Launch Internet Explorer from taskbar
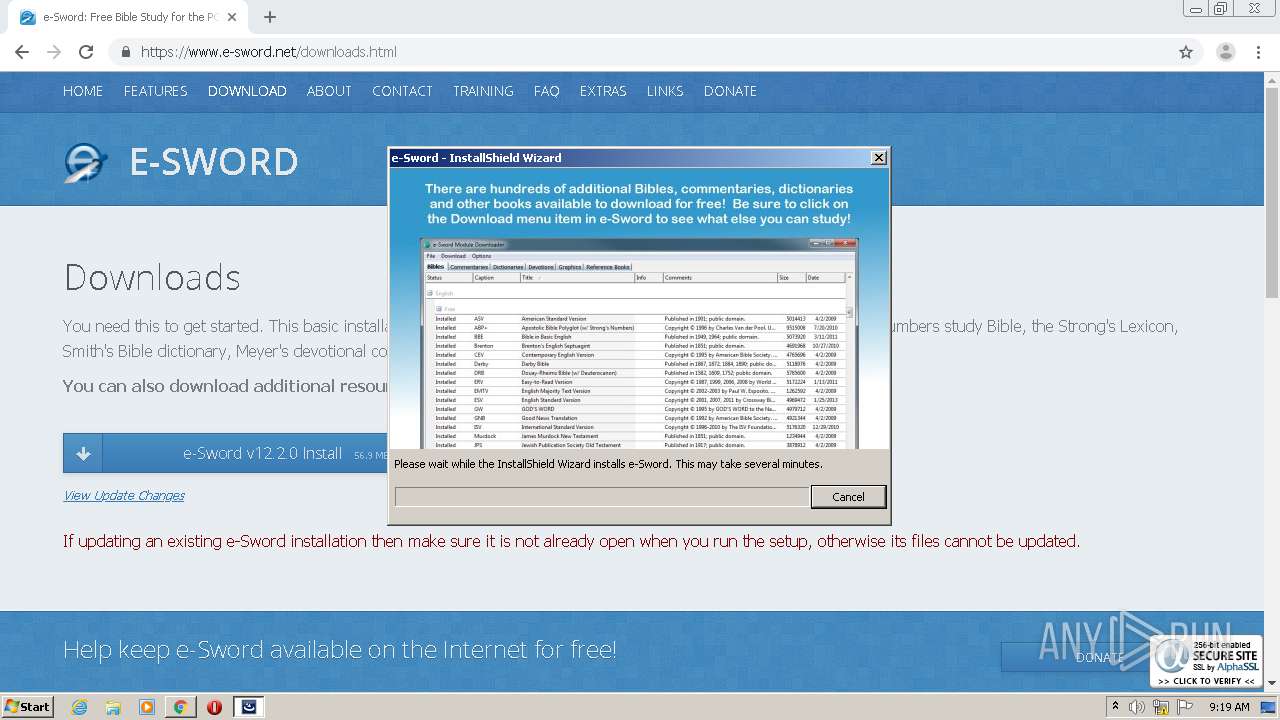The height and width of the screenshot is (720, 1280). 80,707
